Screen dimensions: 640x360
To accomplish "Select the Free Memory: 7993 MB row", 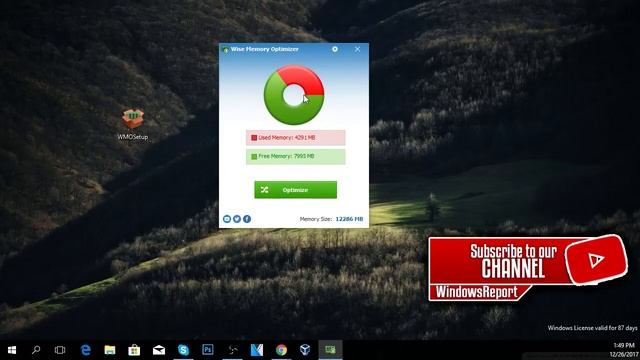I will click(296, 156).
